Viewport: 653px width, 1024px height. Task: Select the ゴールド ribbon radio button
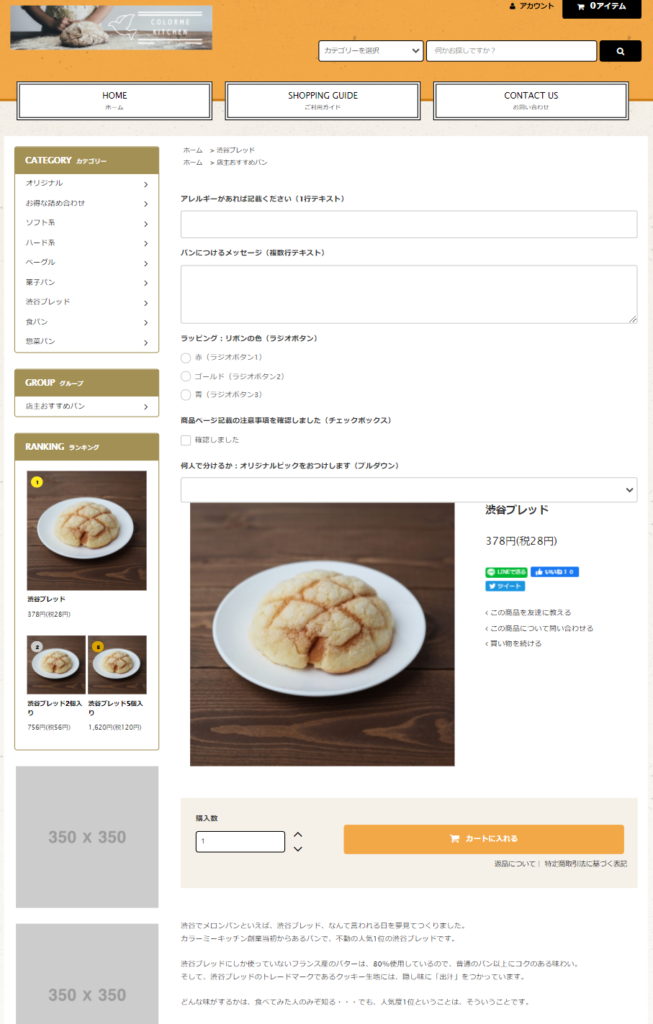click(186, 377)
